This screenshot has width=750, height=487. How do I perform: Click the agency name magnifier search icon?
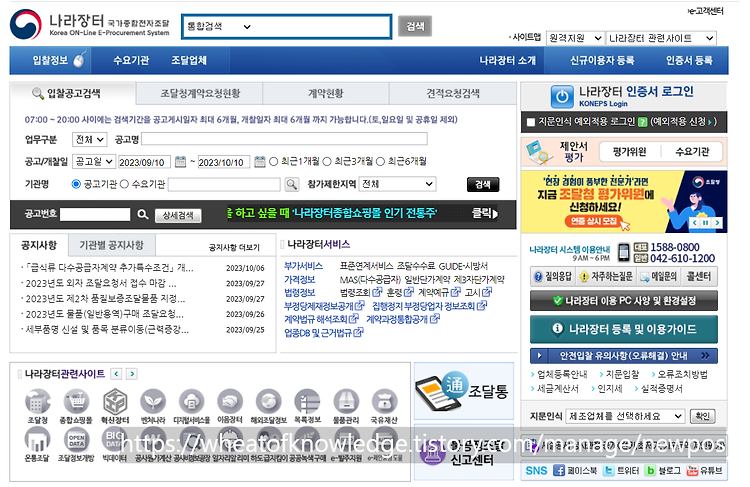tap(291, 184)
